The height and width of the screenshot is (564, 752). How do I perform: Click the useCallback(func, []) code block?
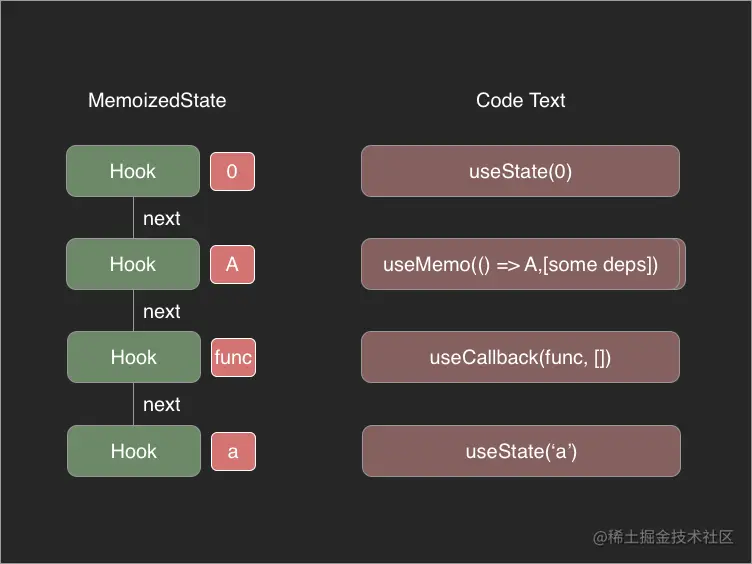520,357
